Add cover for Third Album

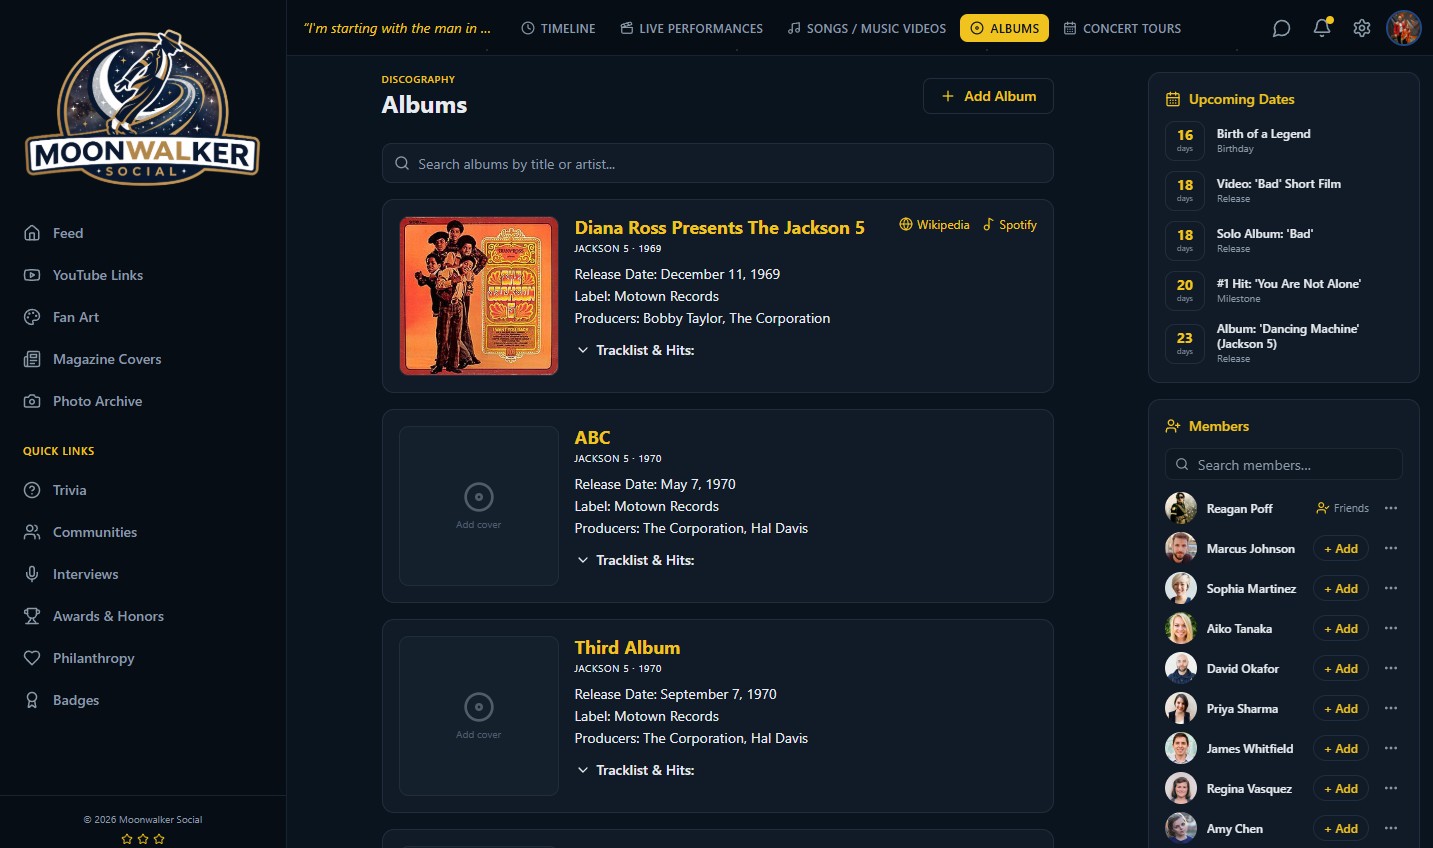click(x=479, y=716)
